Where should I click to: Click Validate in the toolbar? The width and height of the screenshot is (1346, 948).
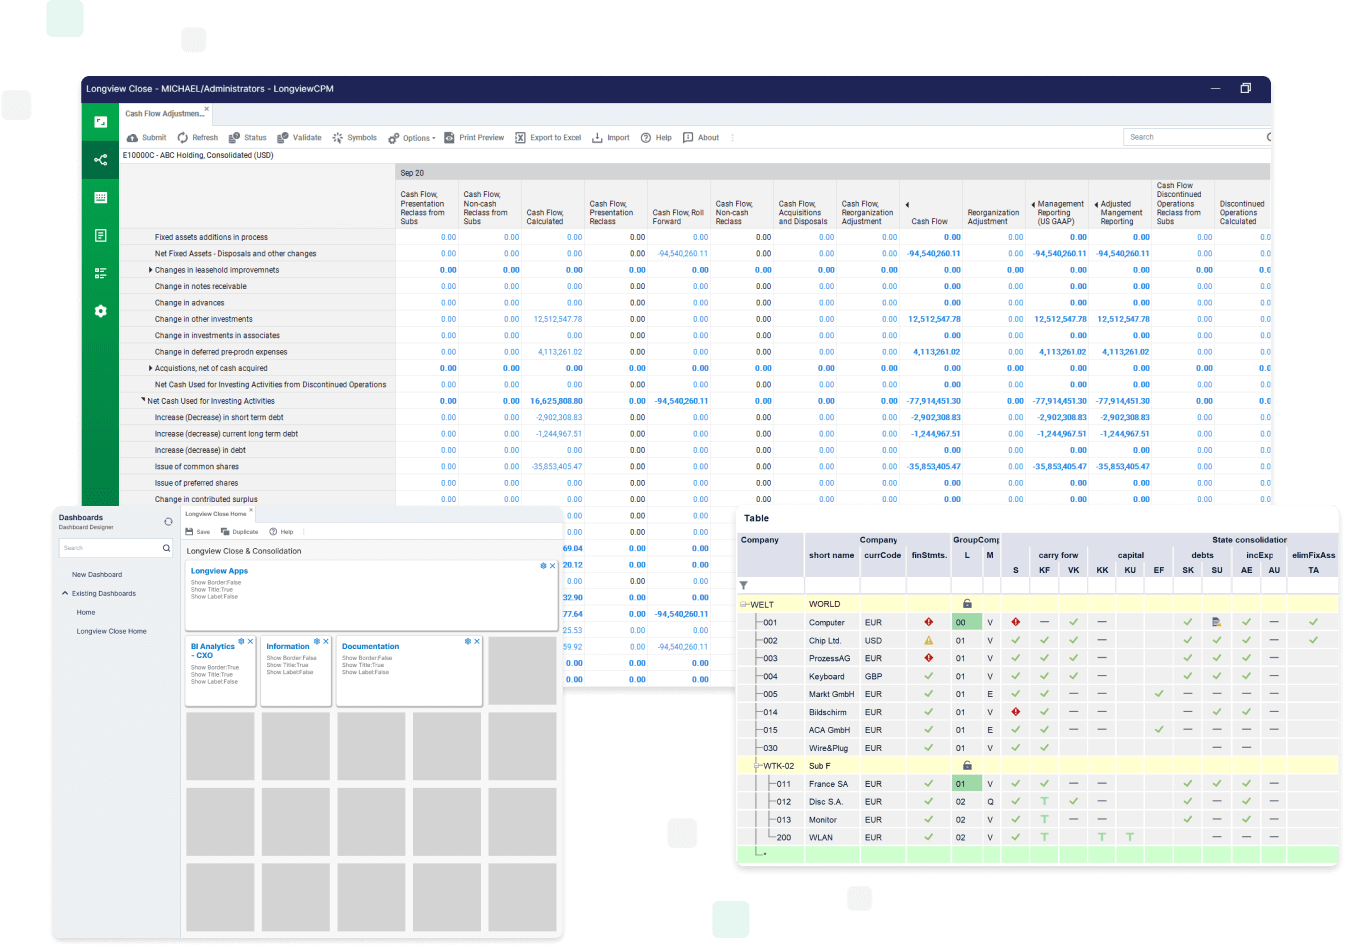coord(283,138)
